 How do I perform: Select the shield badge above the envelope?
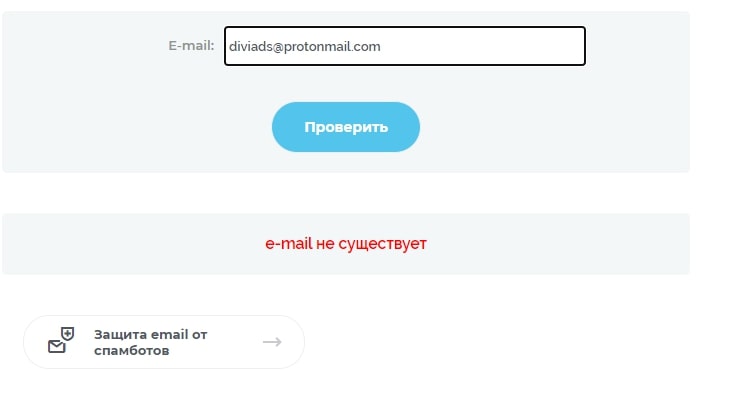tap(68, 333)
